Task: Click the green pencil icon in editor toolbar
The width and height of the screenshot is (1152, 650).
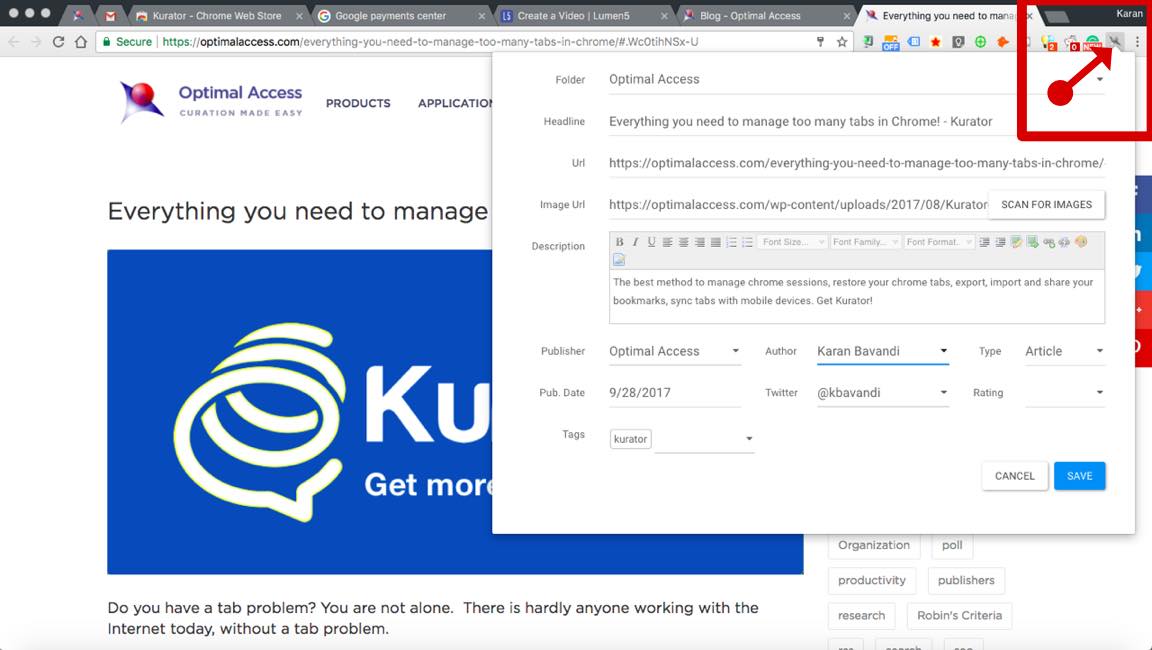Action: click(1016, 242)
